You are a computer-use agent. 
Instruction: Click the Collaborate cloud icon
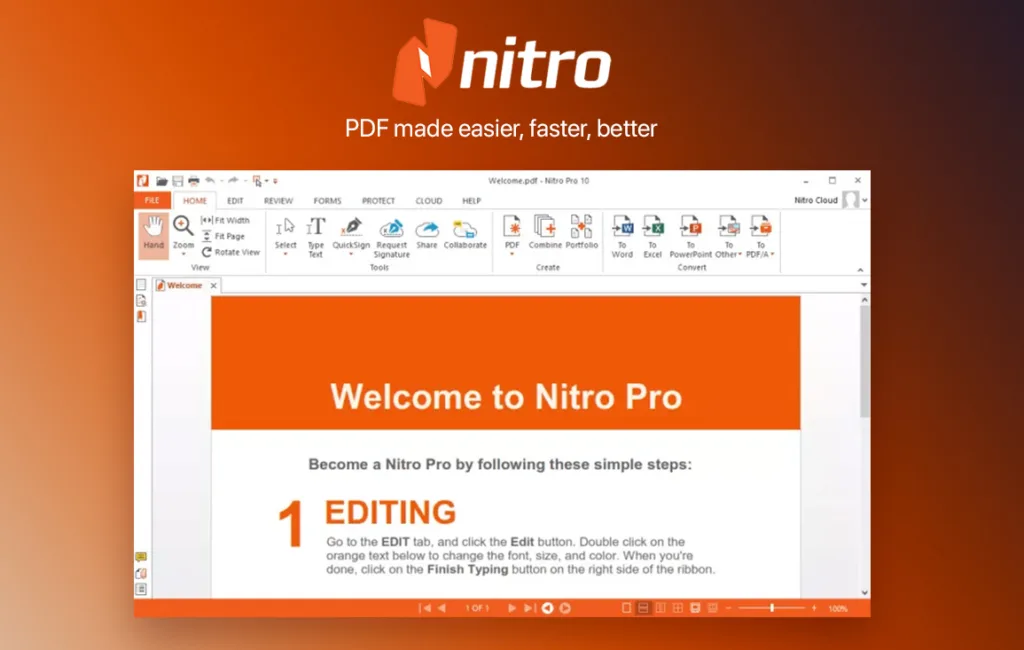(464, 228)
